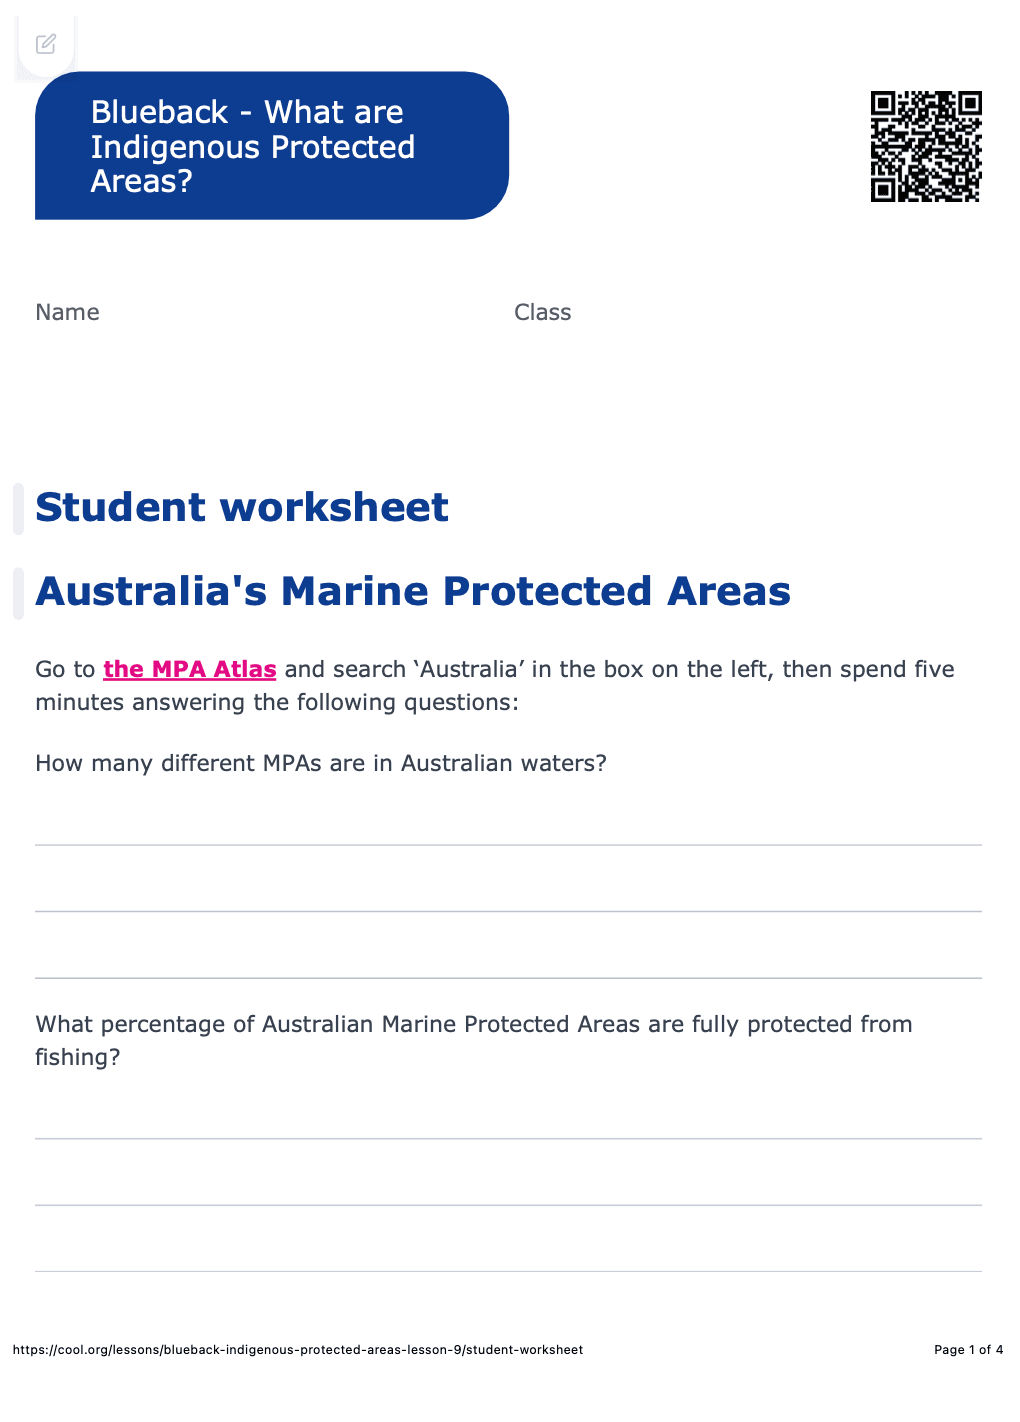Click the first answer line under fishing question
The width and height of the screenshot is (1020, 1422).
(508, 1137)
